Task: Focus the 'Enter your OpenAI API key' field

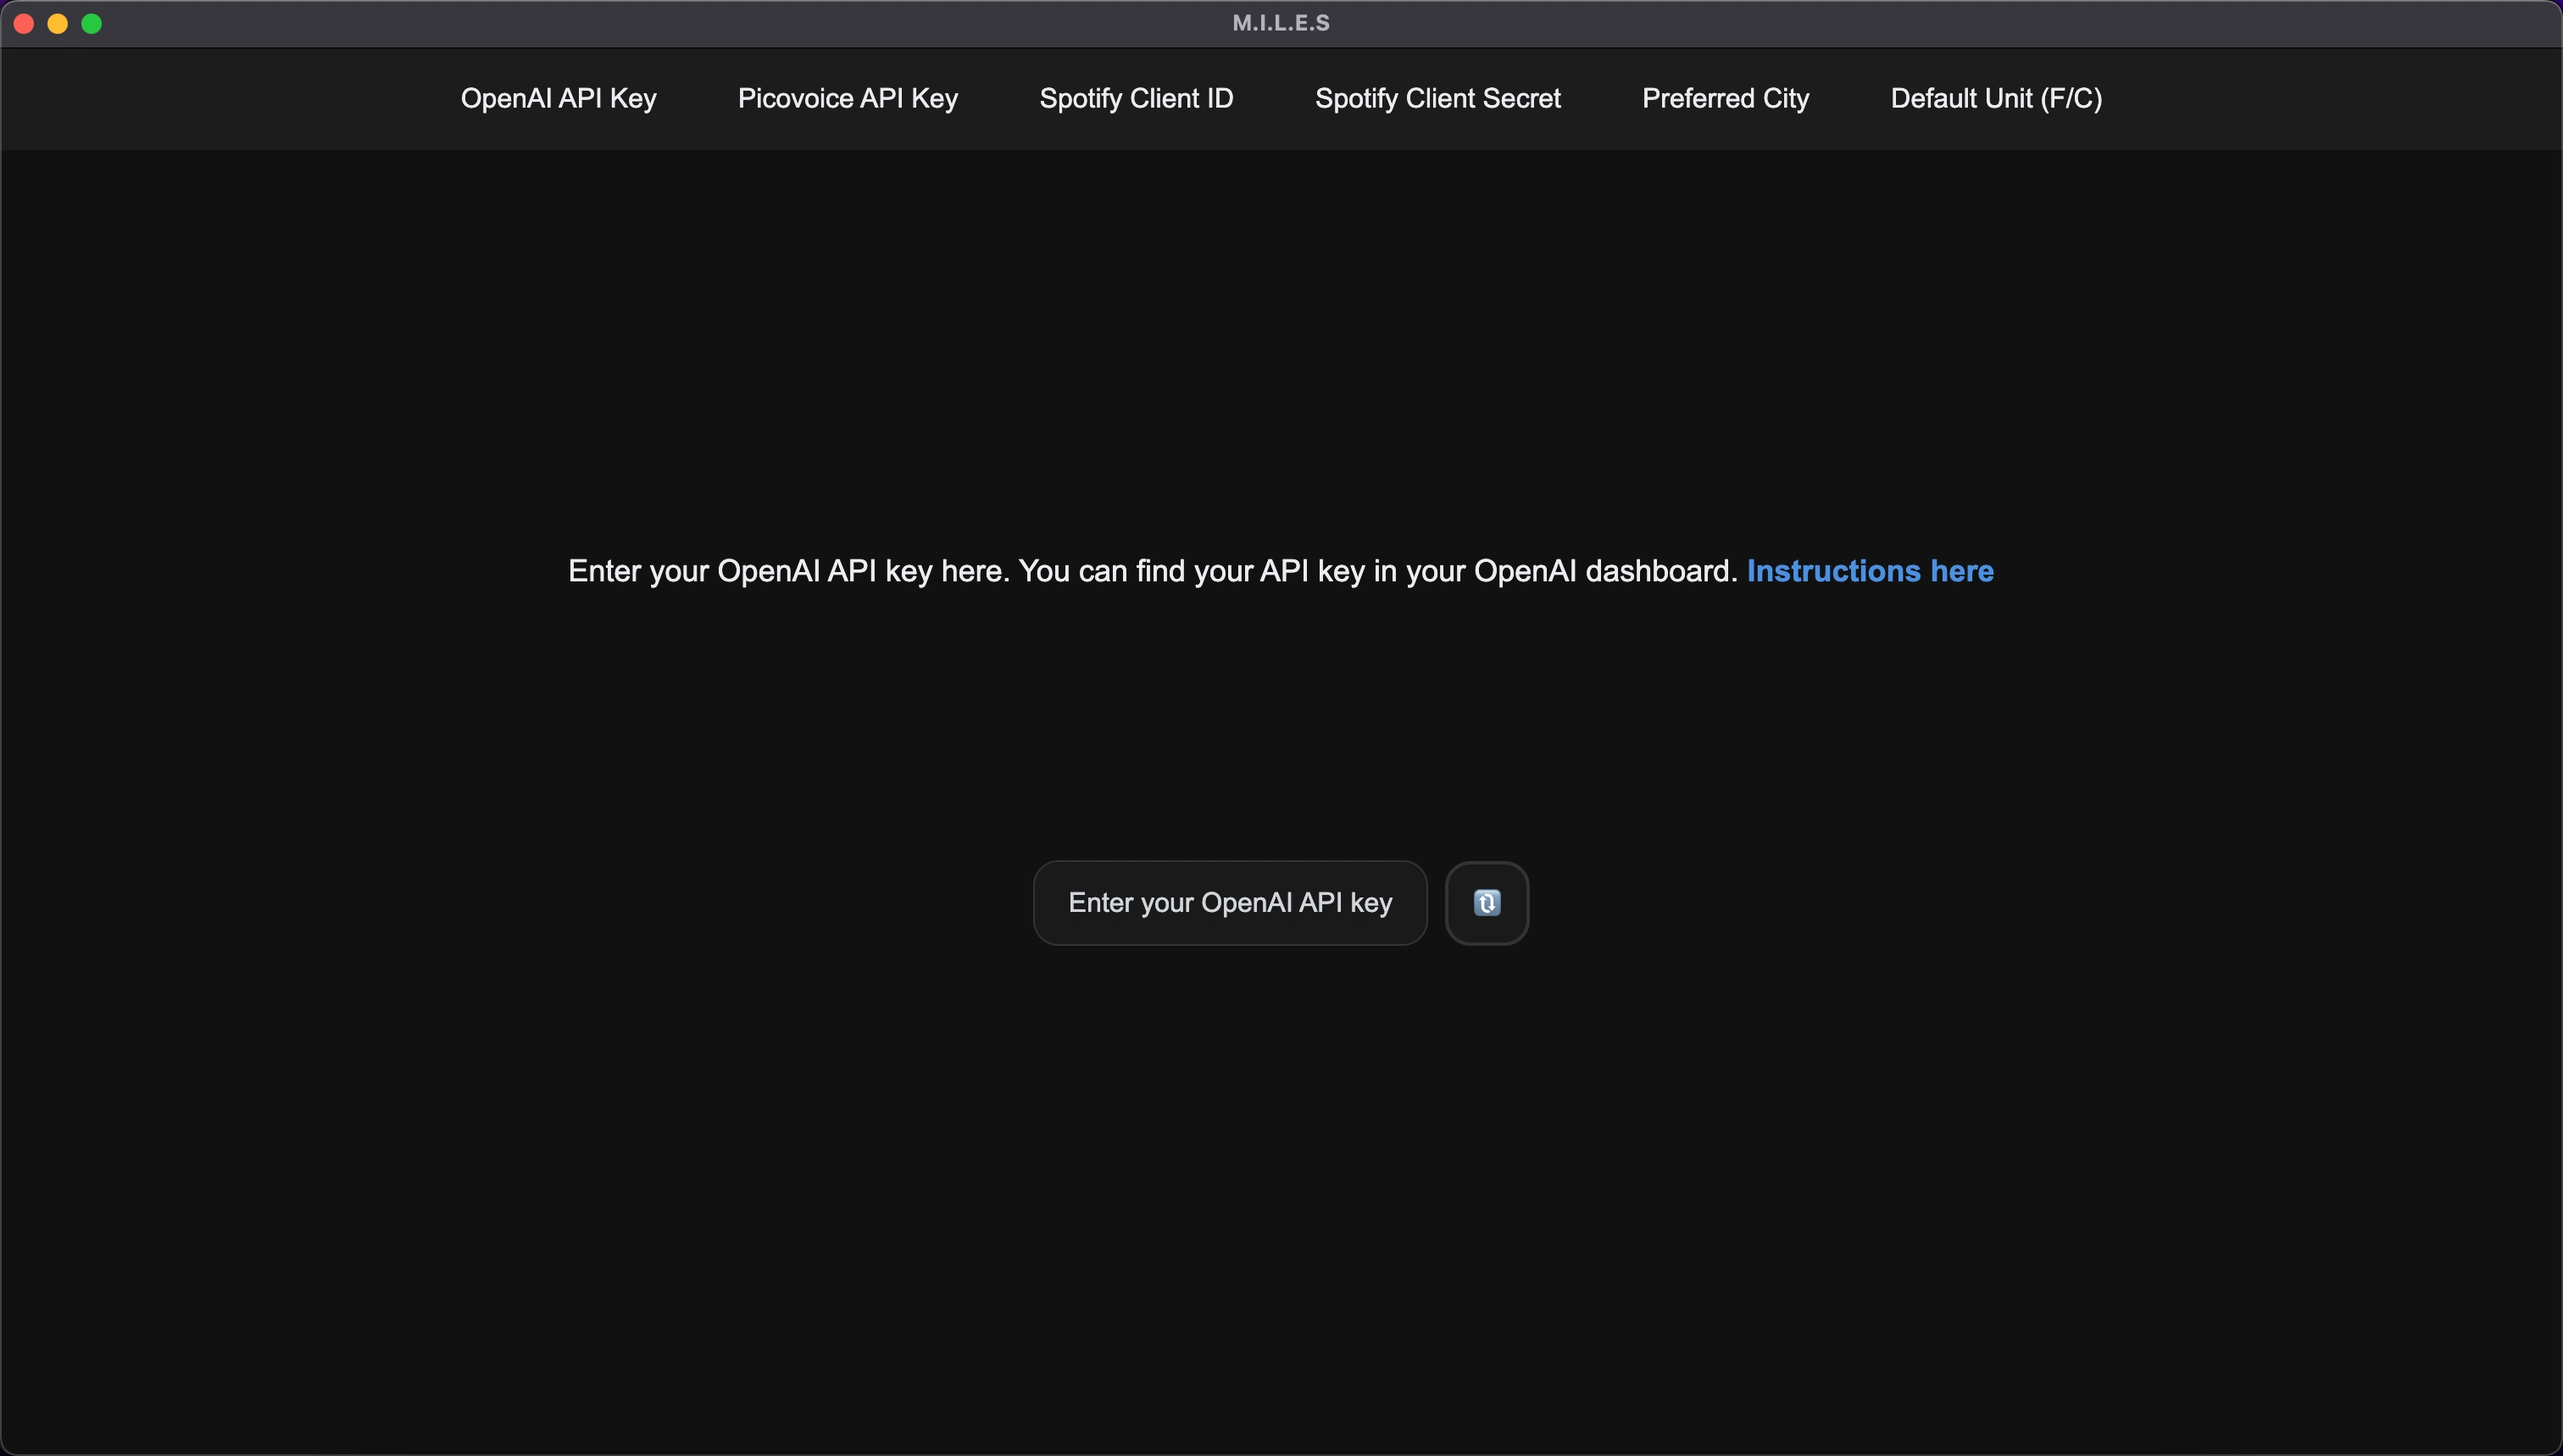Action: click(1230, 903)
